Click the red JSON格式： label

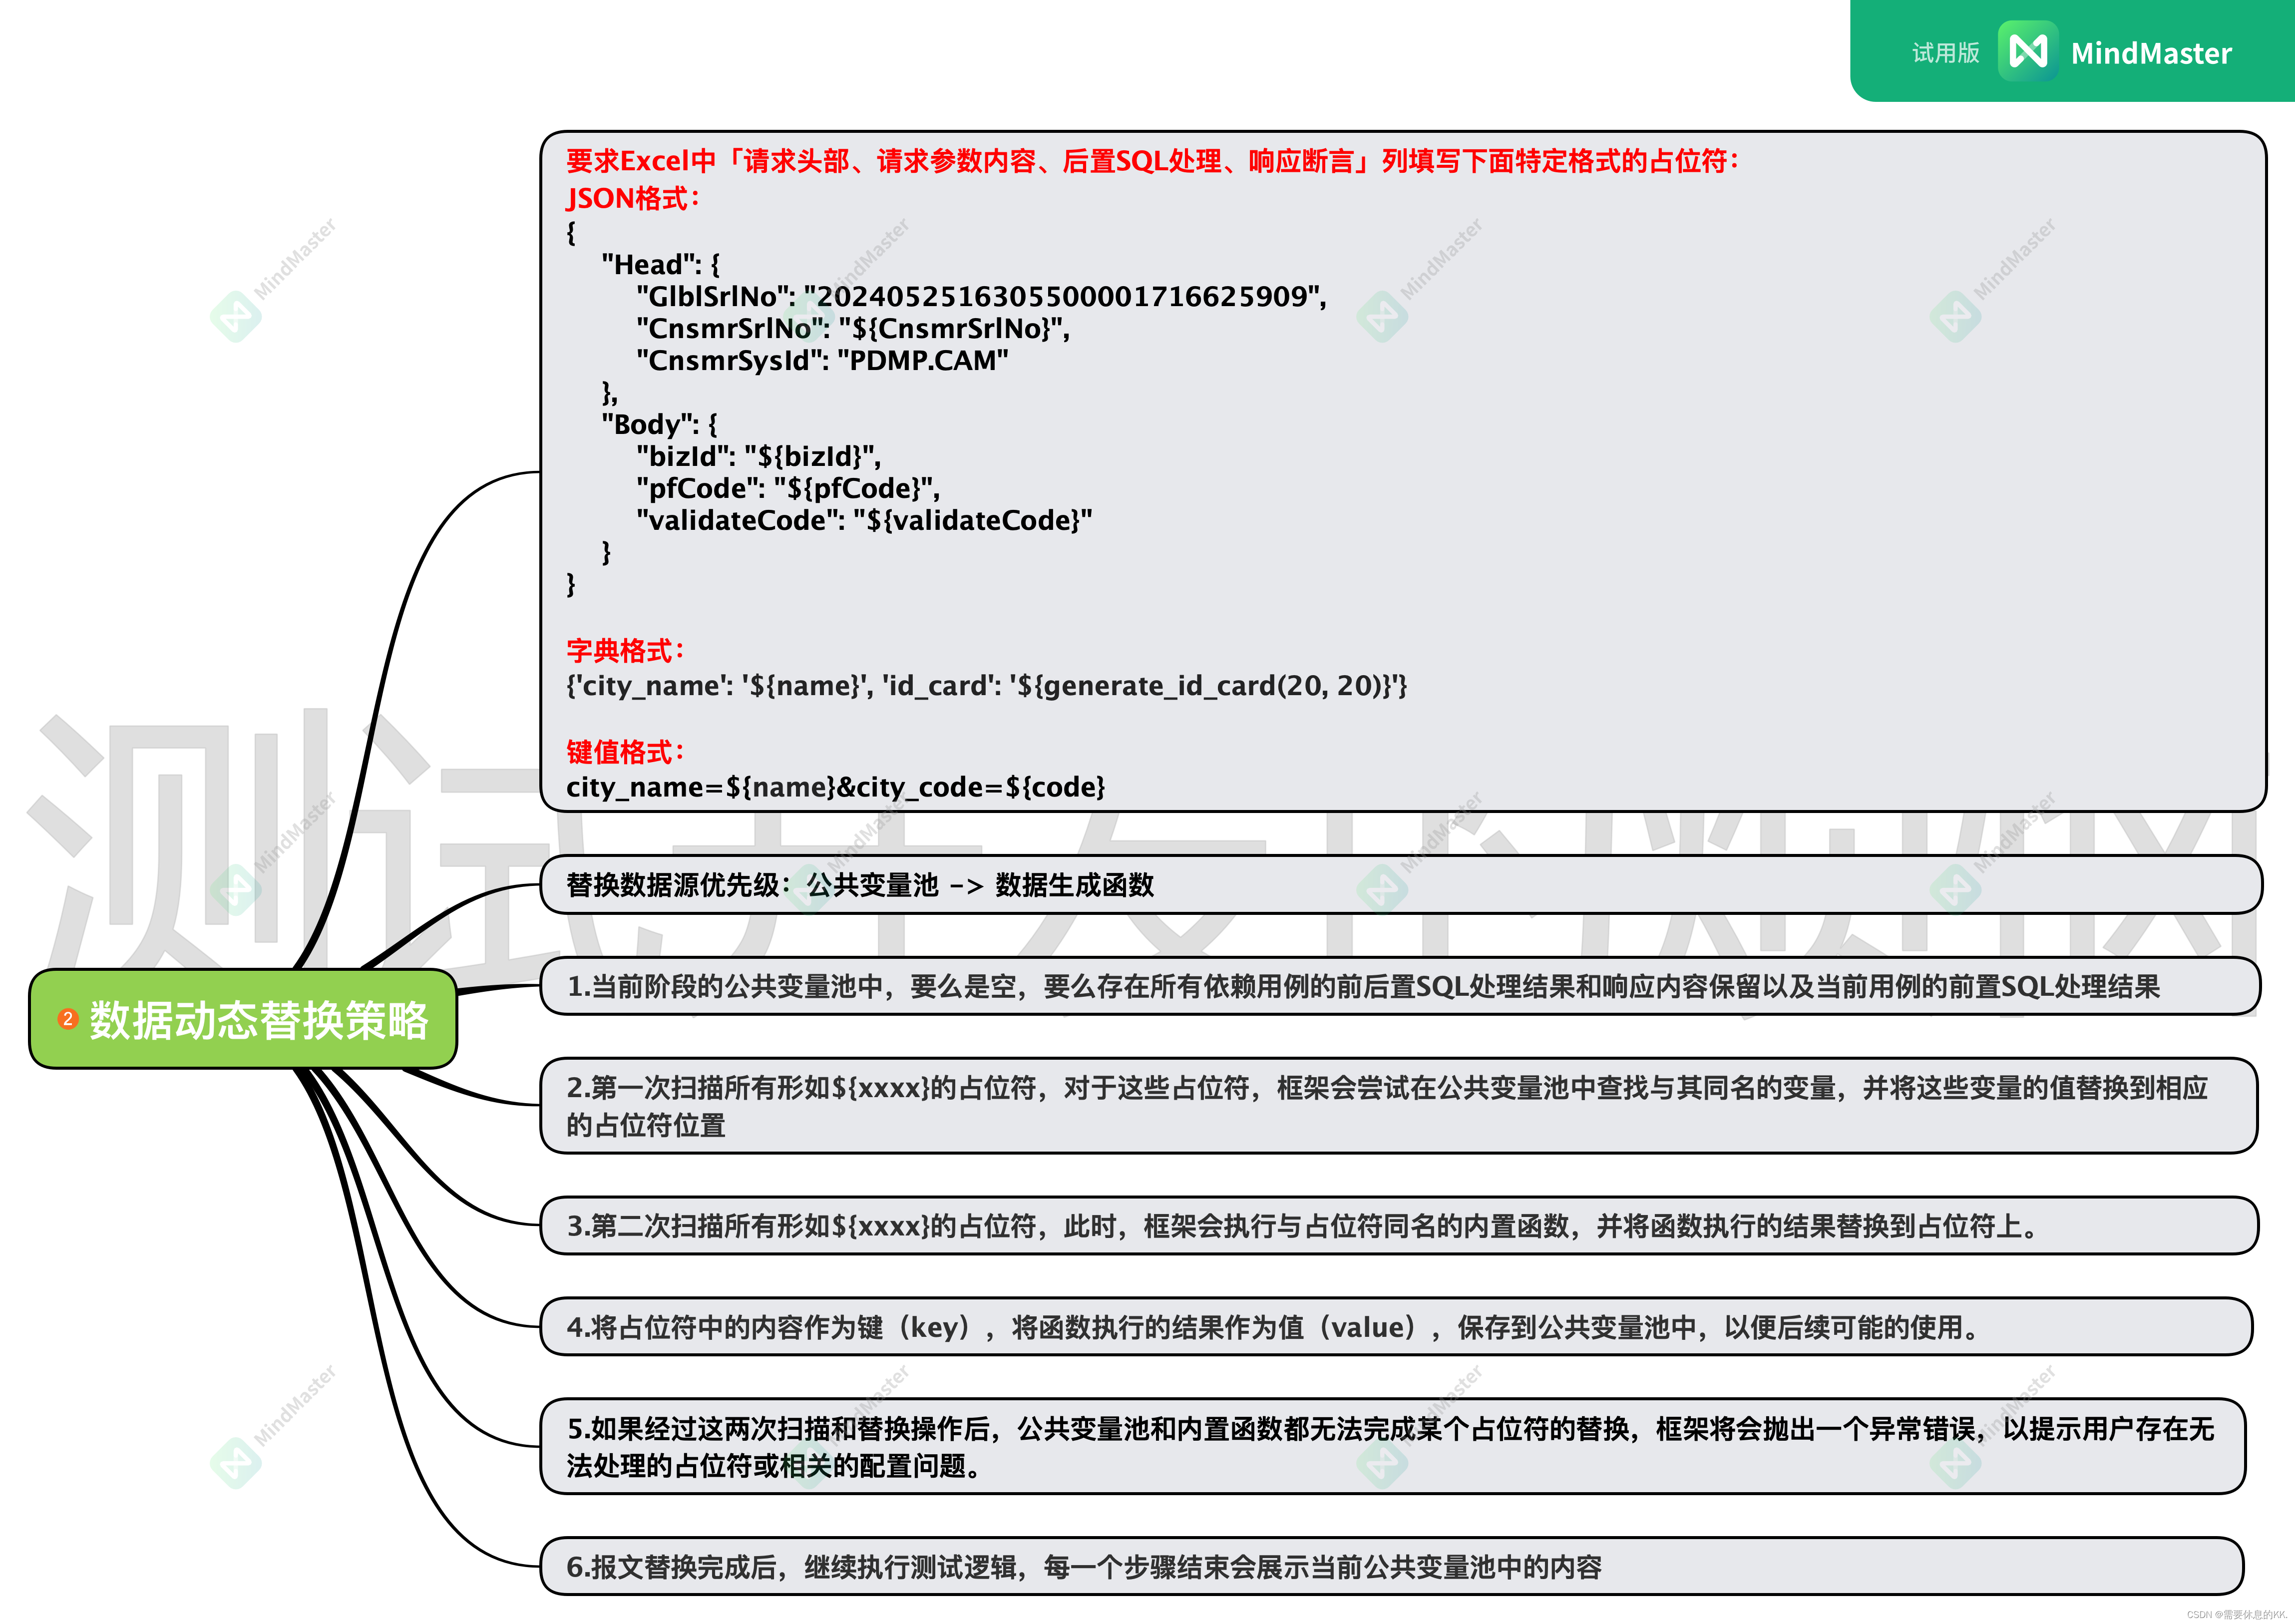634,198
